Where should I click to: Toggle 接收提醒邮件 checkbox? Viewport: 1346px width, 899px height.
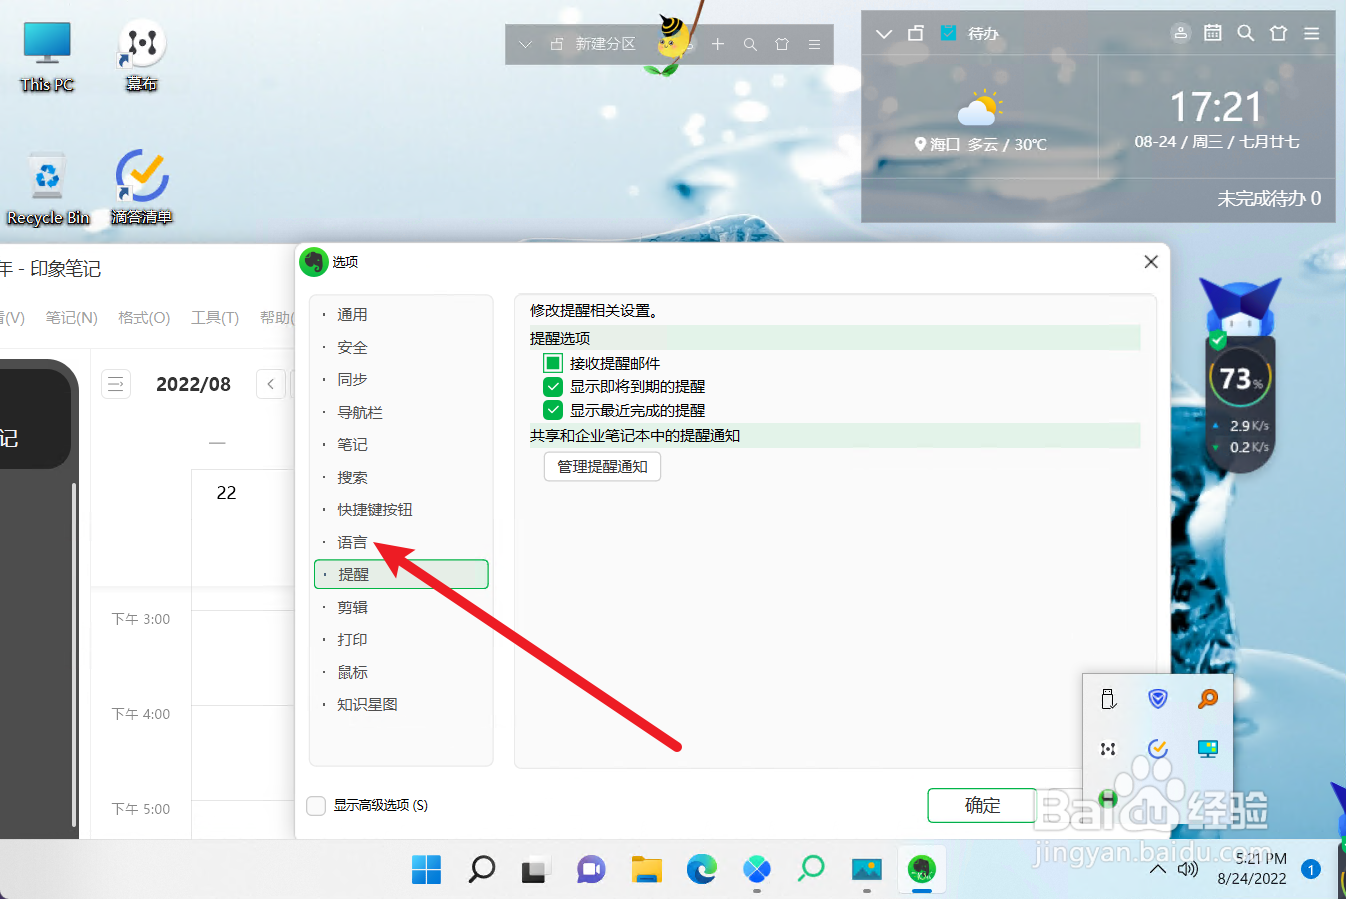click(553, 363)
